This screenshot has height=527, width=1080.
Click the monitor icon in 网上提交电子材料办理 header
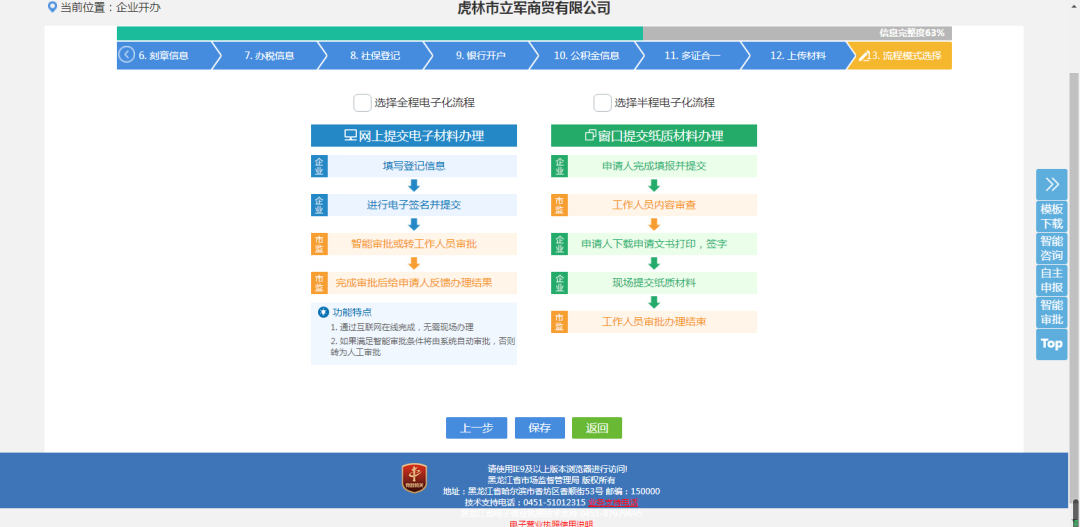tap(350, 136)
